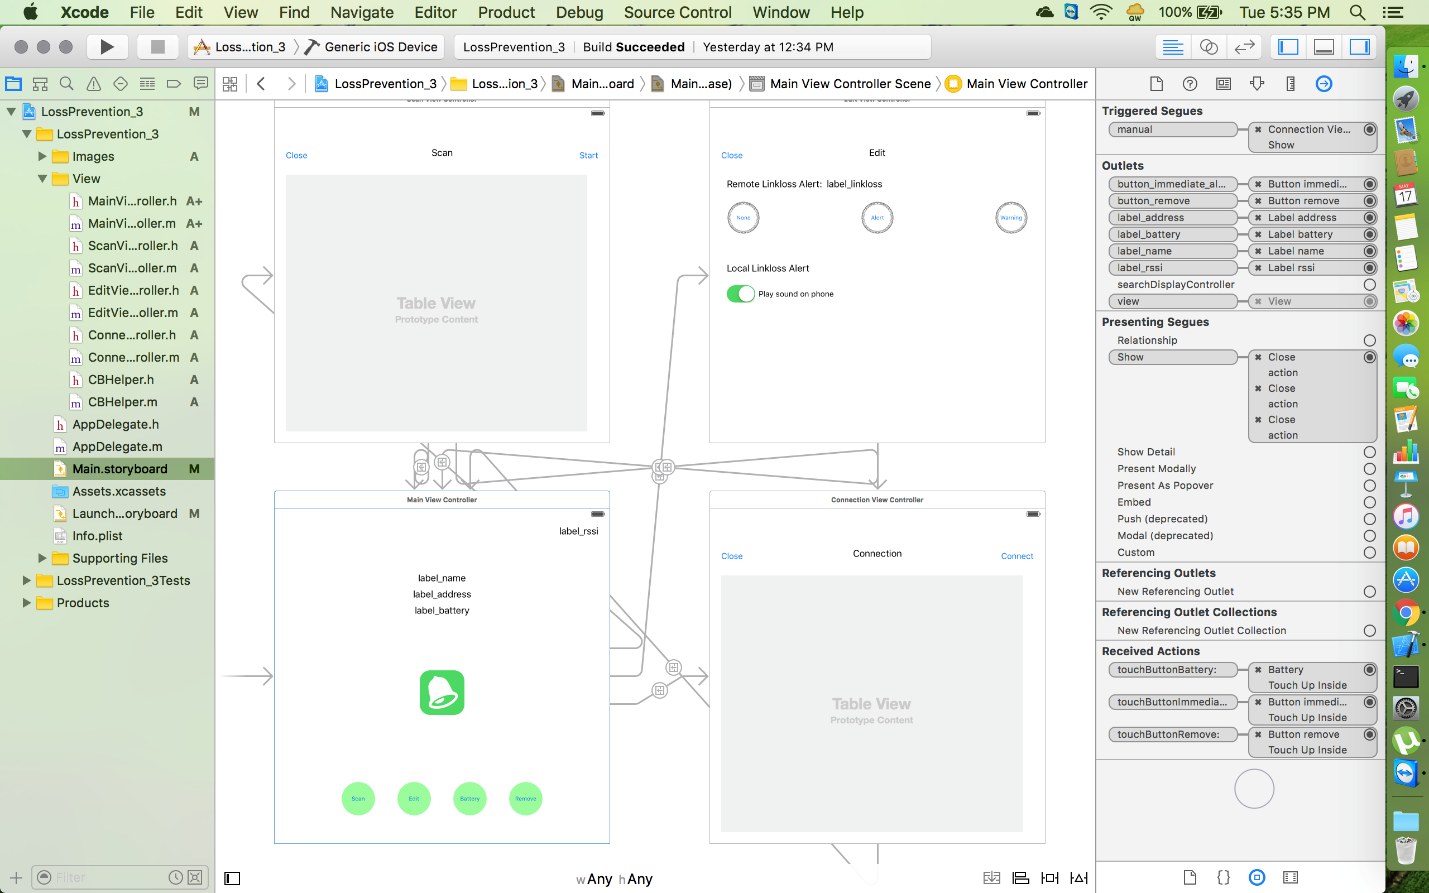Click Connect in the Connection scene
This screenshot has height=893, width=1429.
tap(1017, 556)
